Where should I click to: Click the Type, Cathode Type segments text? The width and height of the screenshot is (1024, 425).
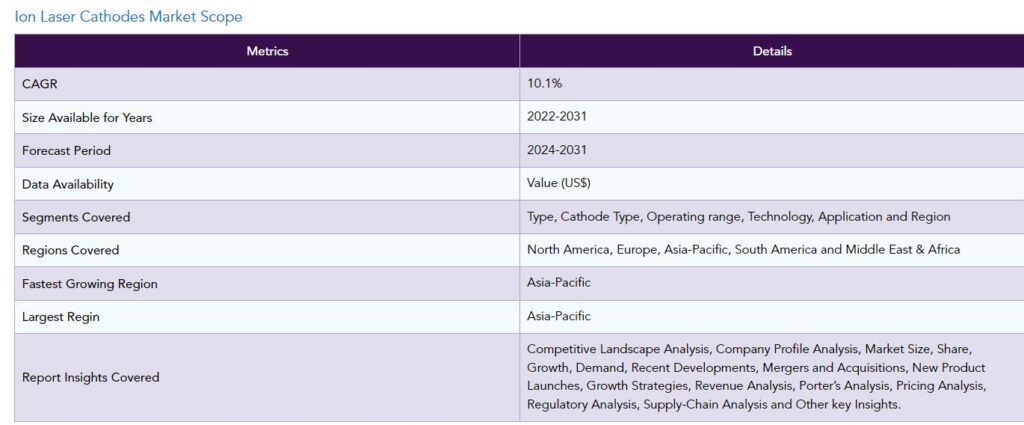click(x=739, y=217)
